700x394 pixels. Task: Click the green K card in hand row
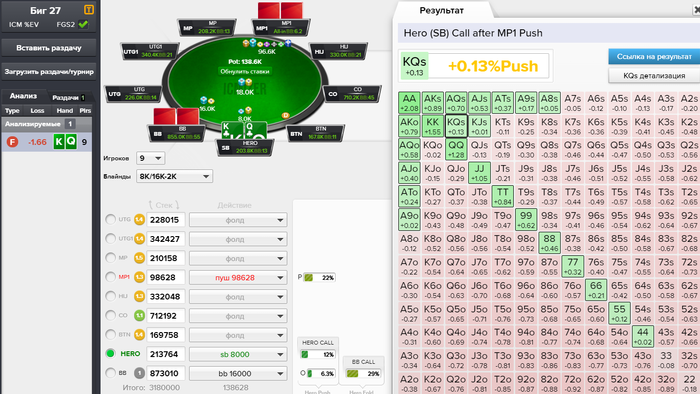[x=59, y=142]
